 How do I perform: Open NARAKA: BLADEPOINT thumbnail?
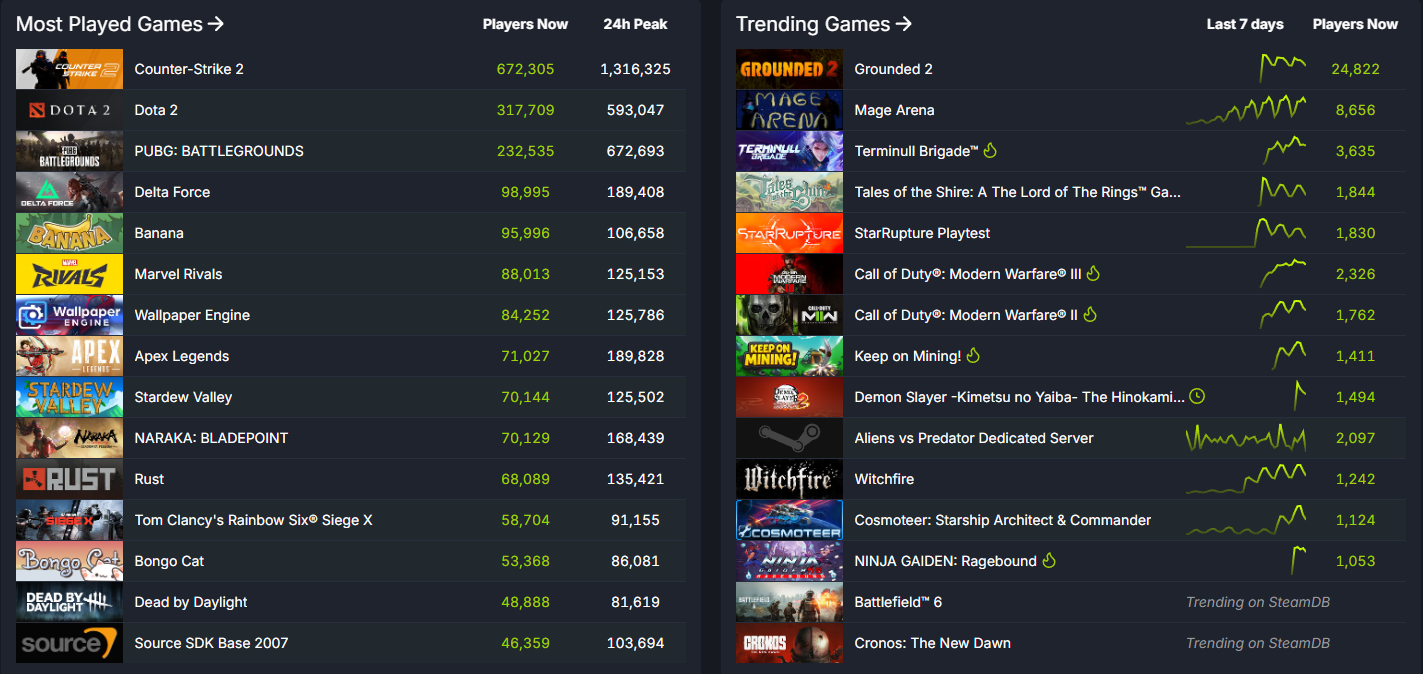[69, 438]
